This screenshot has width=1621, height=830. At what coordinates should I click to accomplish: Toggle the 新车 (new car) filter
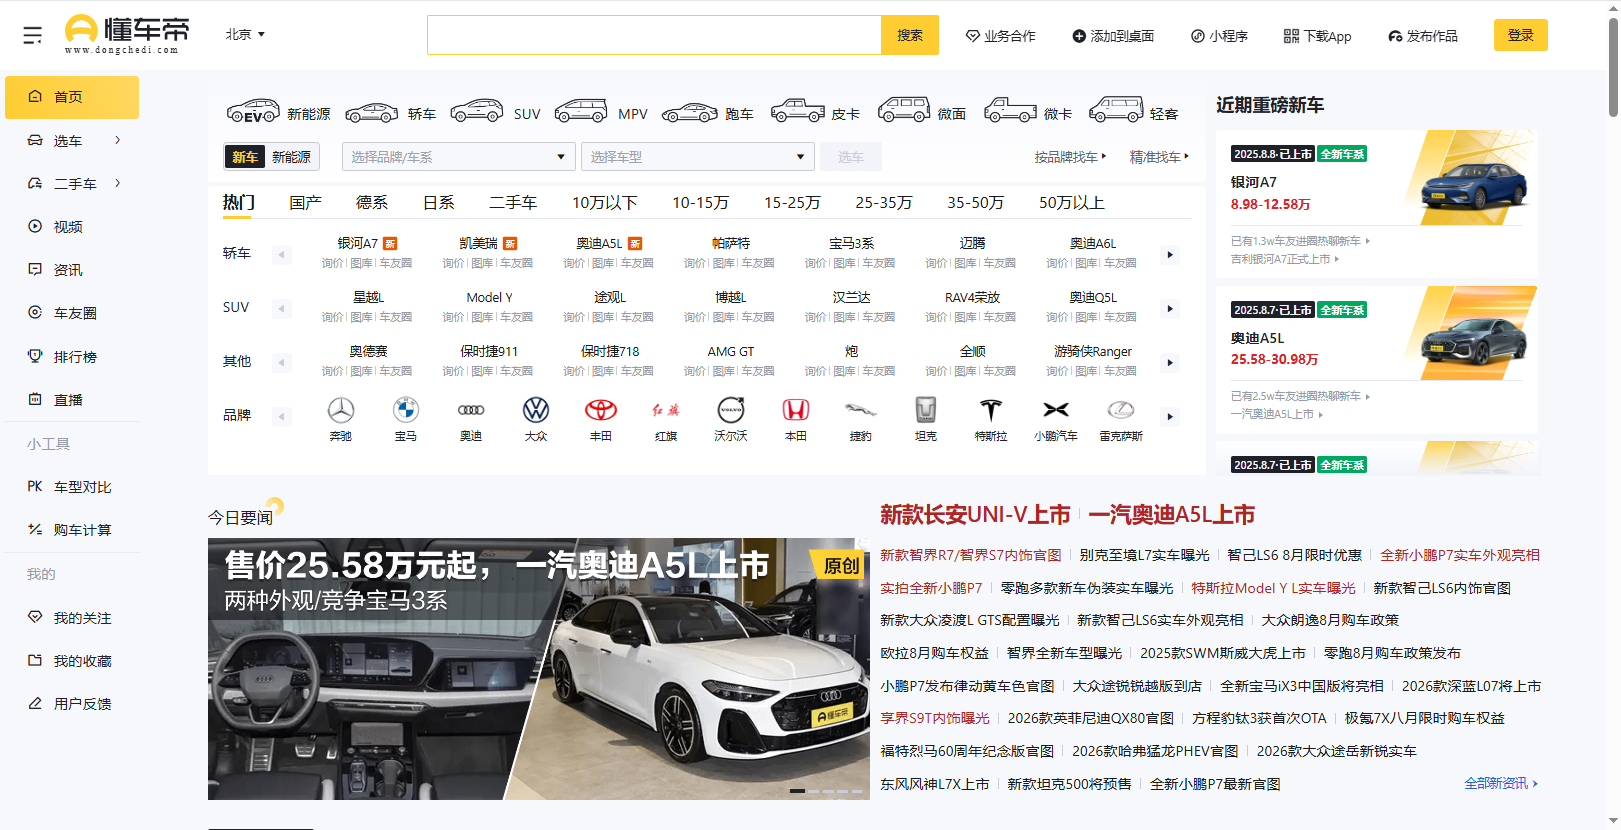[245, 157]
